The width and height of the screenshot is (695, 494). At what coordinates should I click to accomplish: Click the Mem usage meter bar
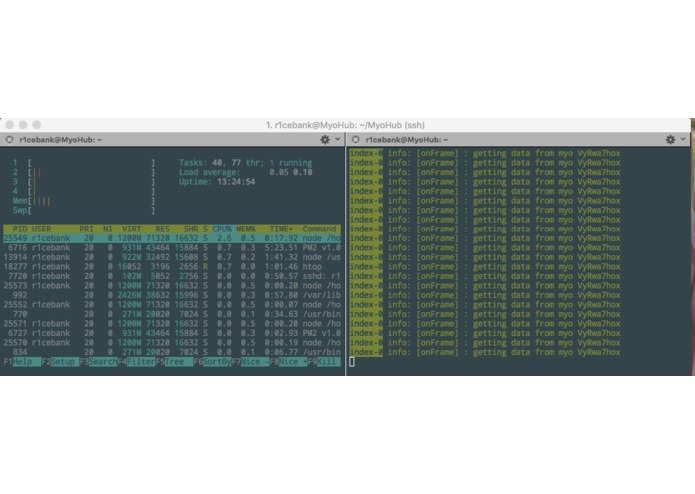[84, 201]
